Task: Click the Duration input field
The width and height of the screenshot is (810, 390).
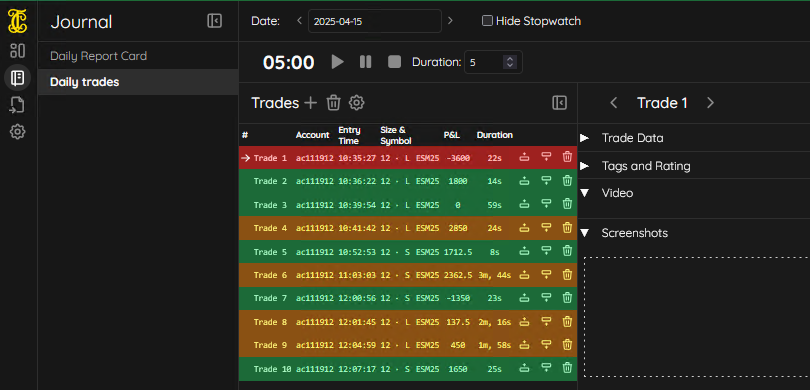Action: point(493,63)
